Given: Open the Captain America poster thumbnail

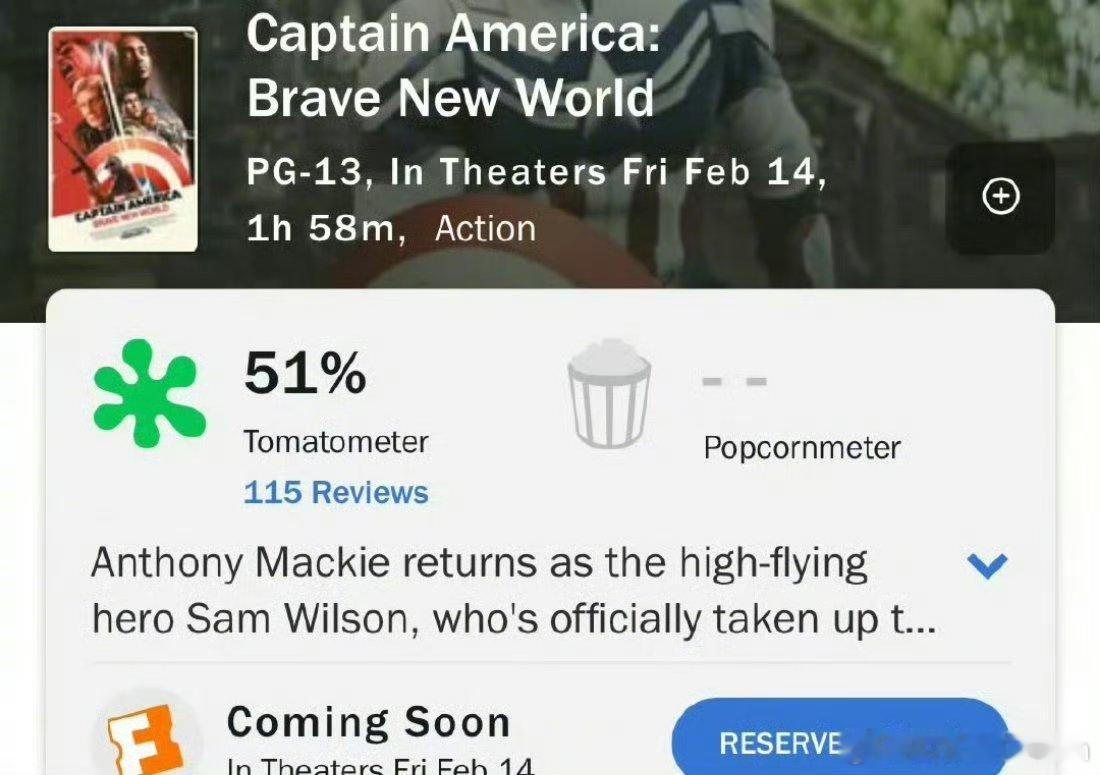Looking at the screenshot, I should (x=123, y=139).
